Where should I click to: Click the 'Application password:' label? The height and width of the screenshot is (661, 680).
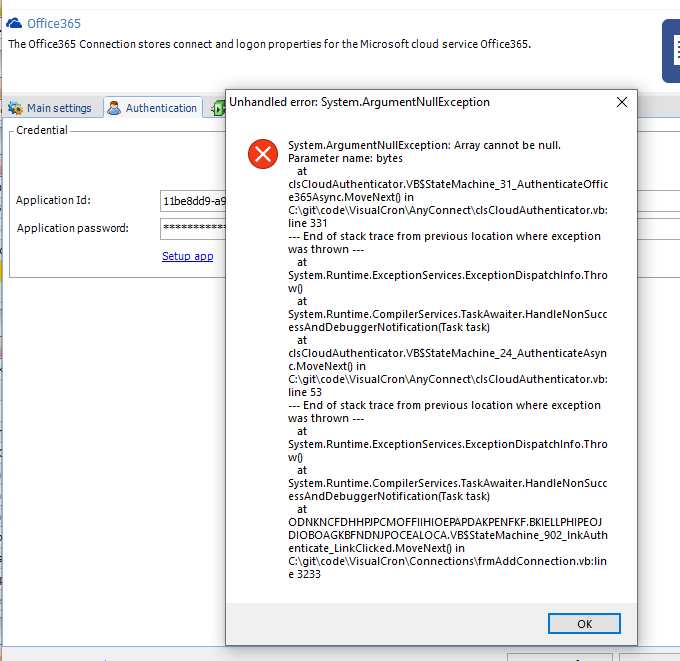72,228
